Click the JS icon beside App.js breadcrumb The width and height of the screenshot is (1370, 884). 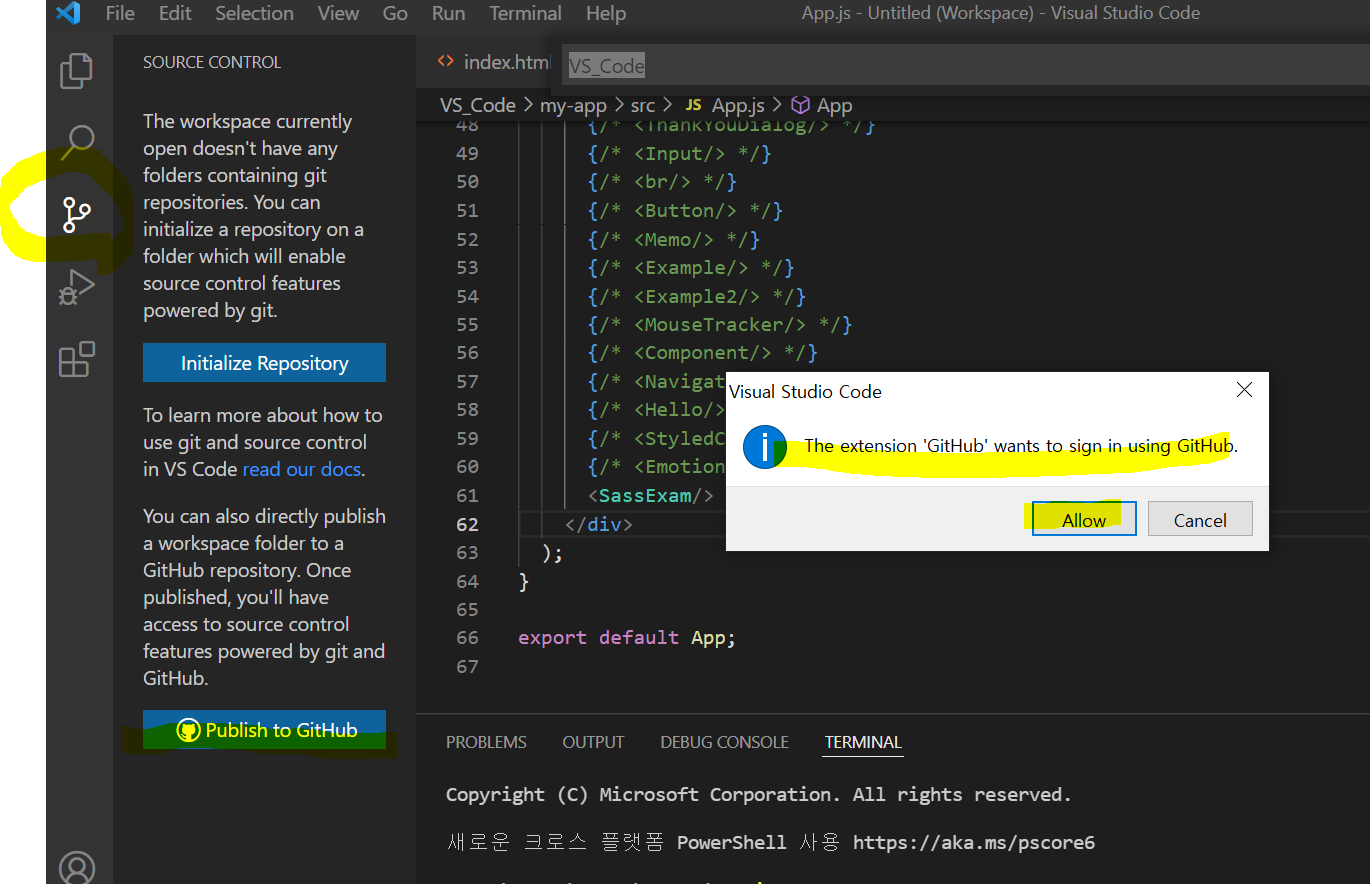tap(692, 104)
